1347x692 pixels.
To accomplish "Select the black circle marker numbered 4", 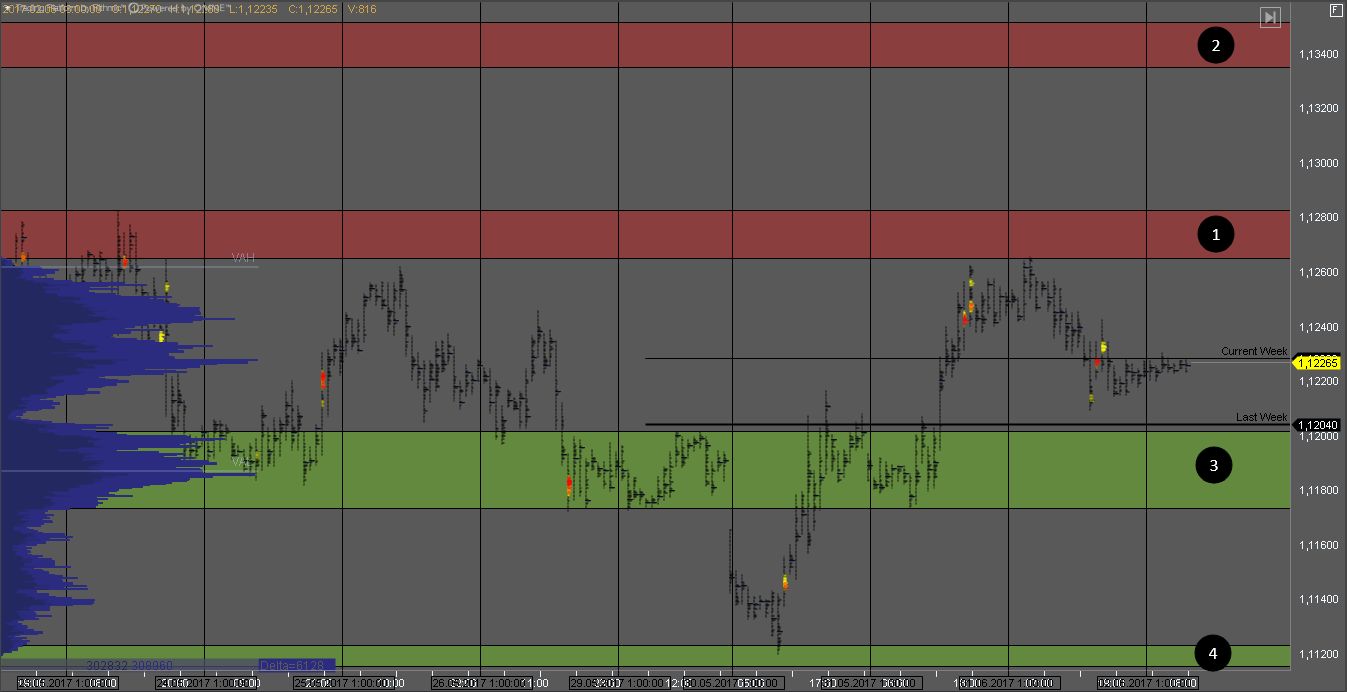I will click(x=1213, y=654).
